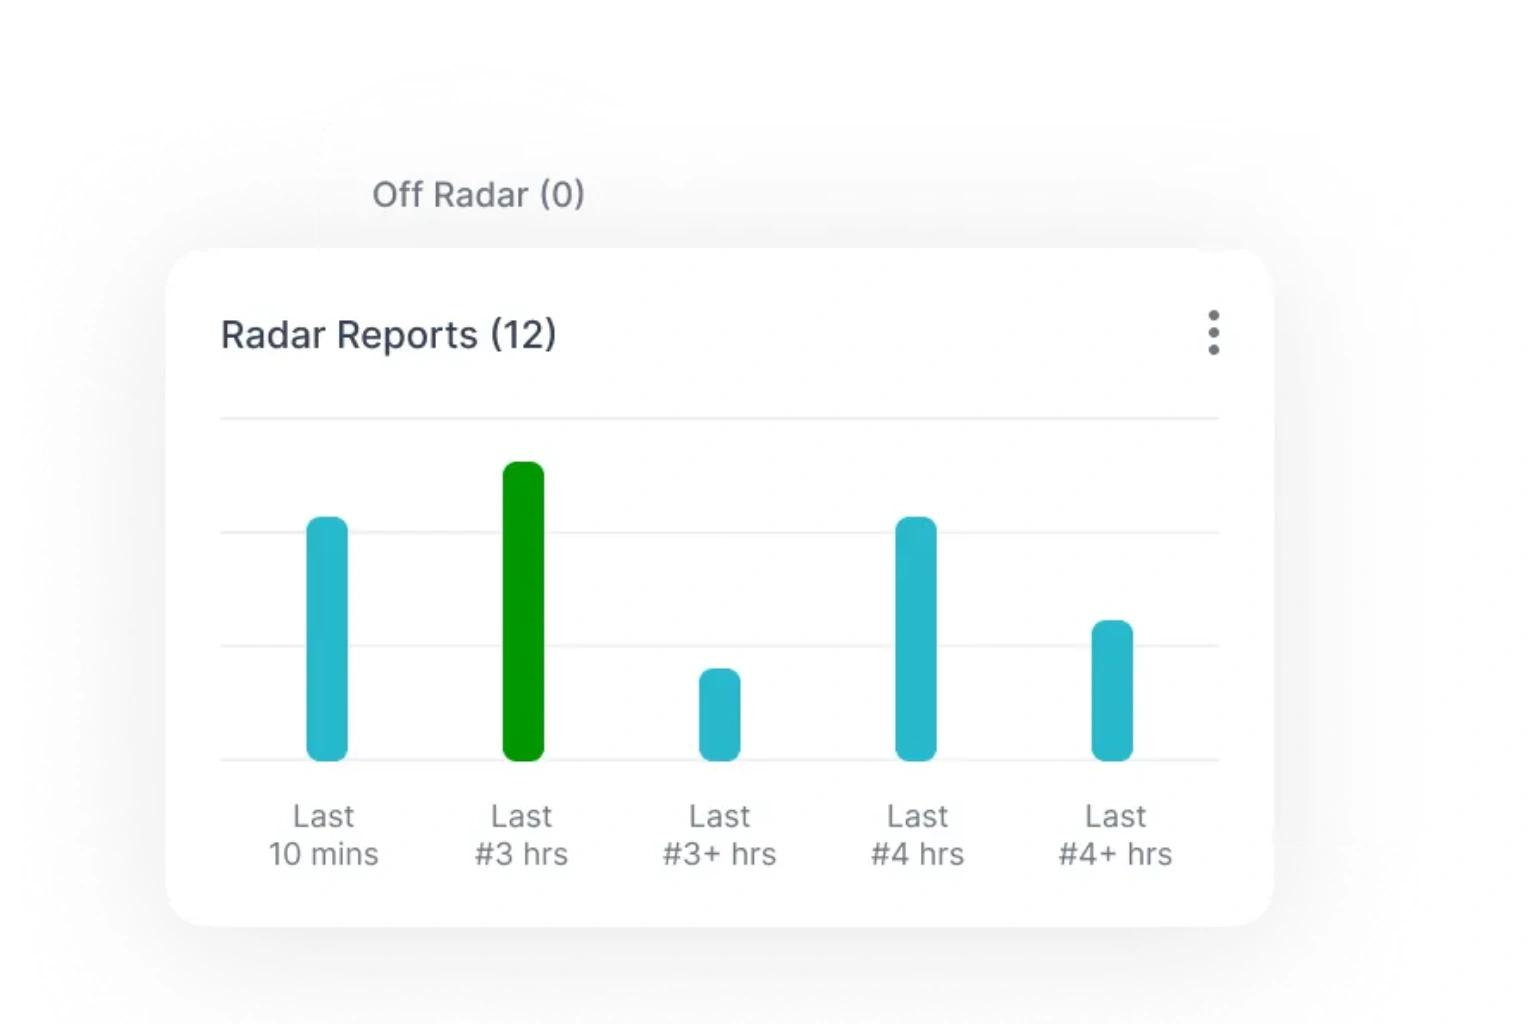The image size is (1536, 1024).
Task: Click the (0) count beside Off Radar
Action: (x=562, y=194)
